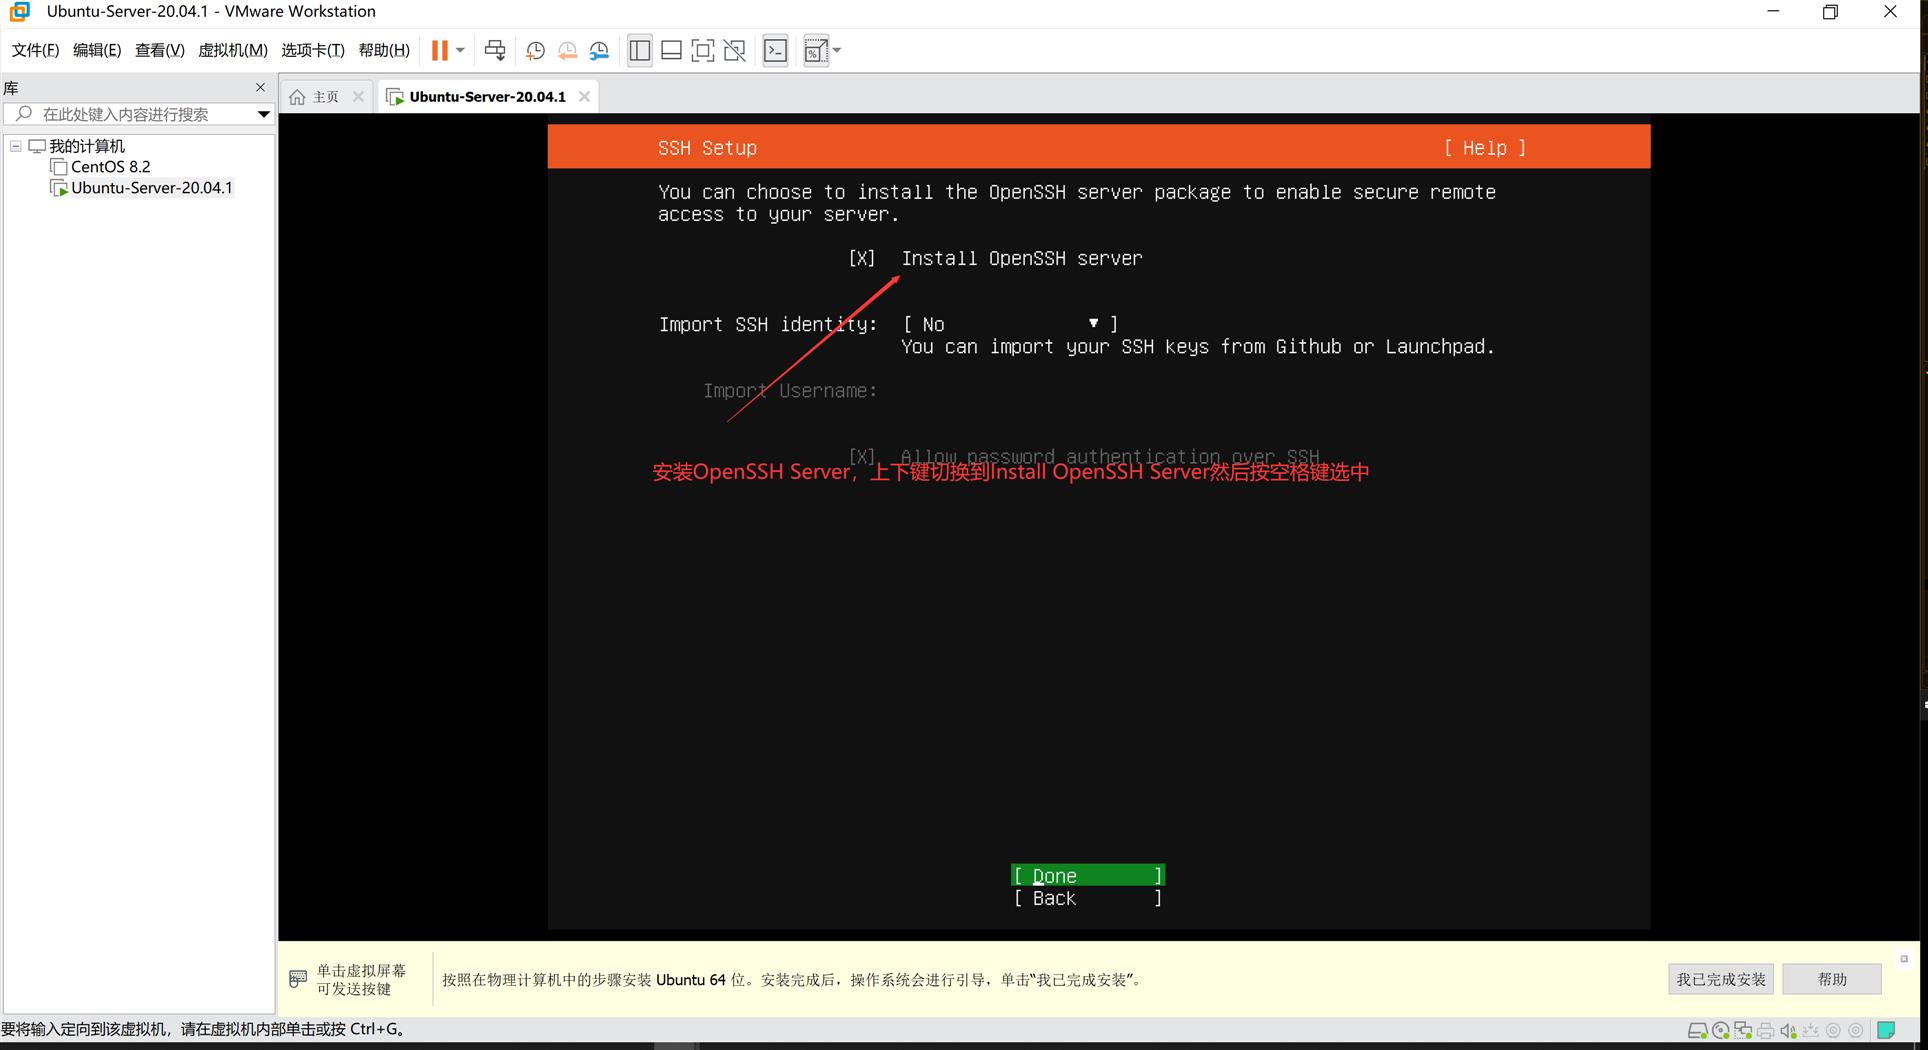Click the sound card status icon
The image size is (1928, 1050).
point(1788,1031)
